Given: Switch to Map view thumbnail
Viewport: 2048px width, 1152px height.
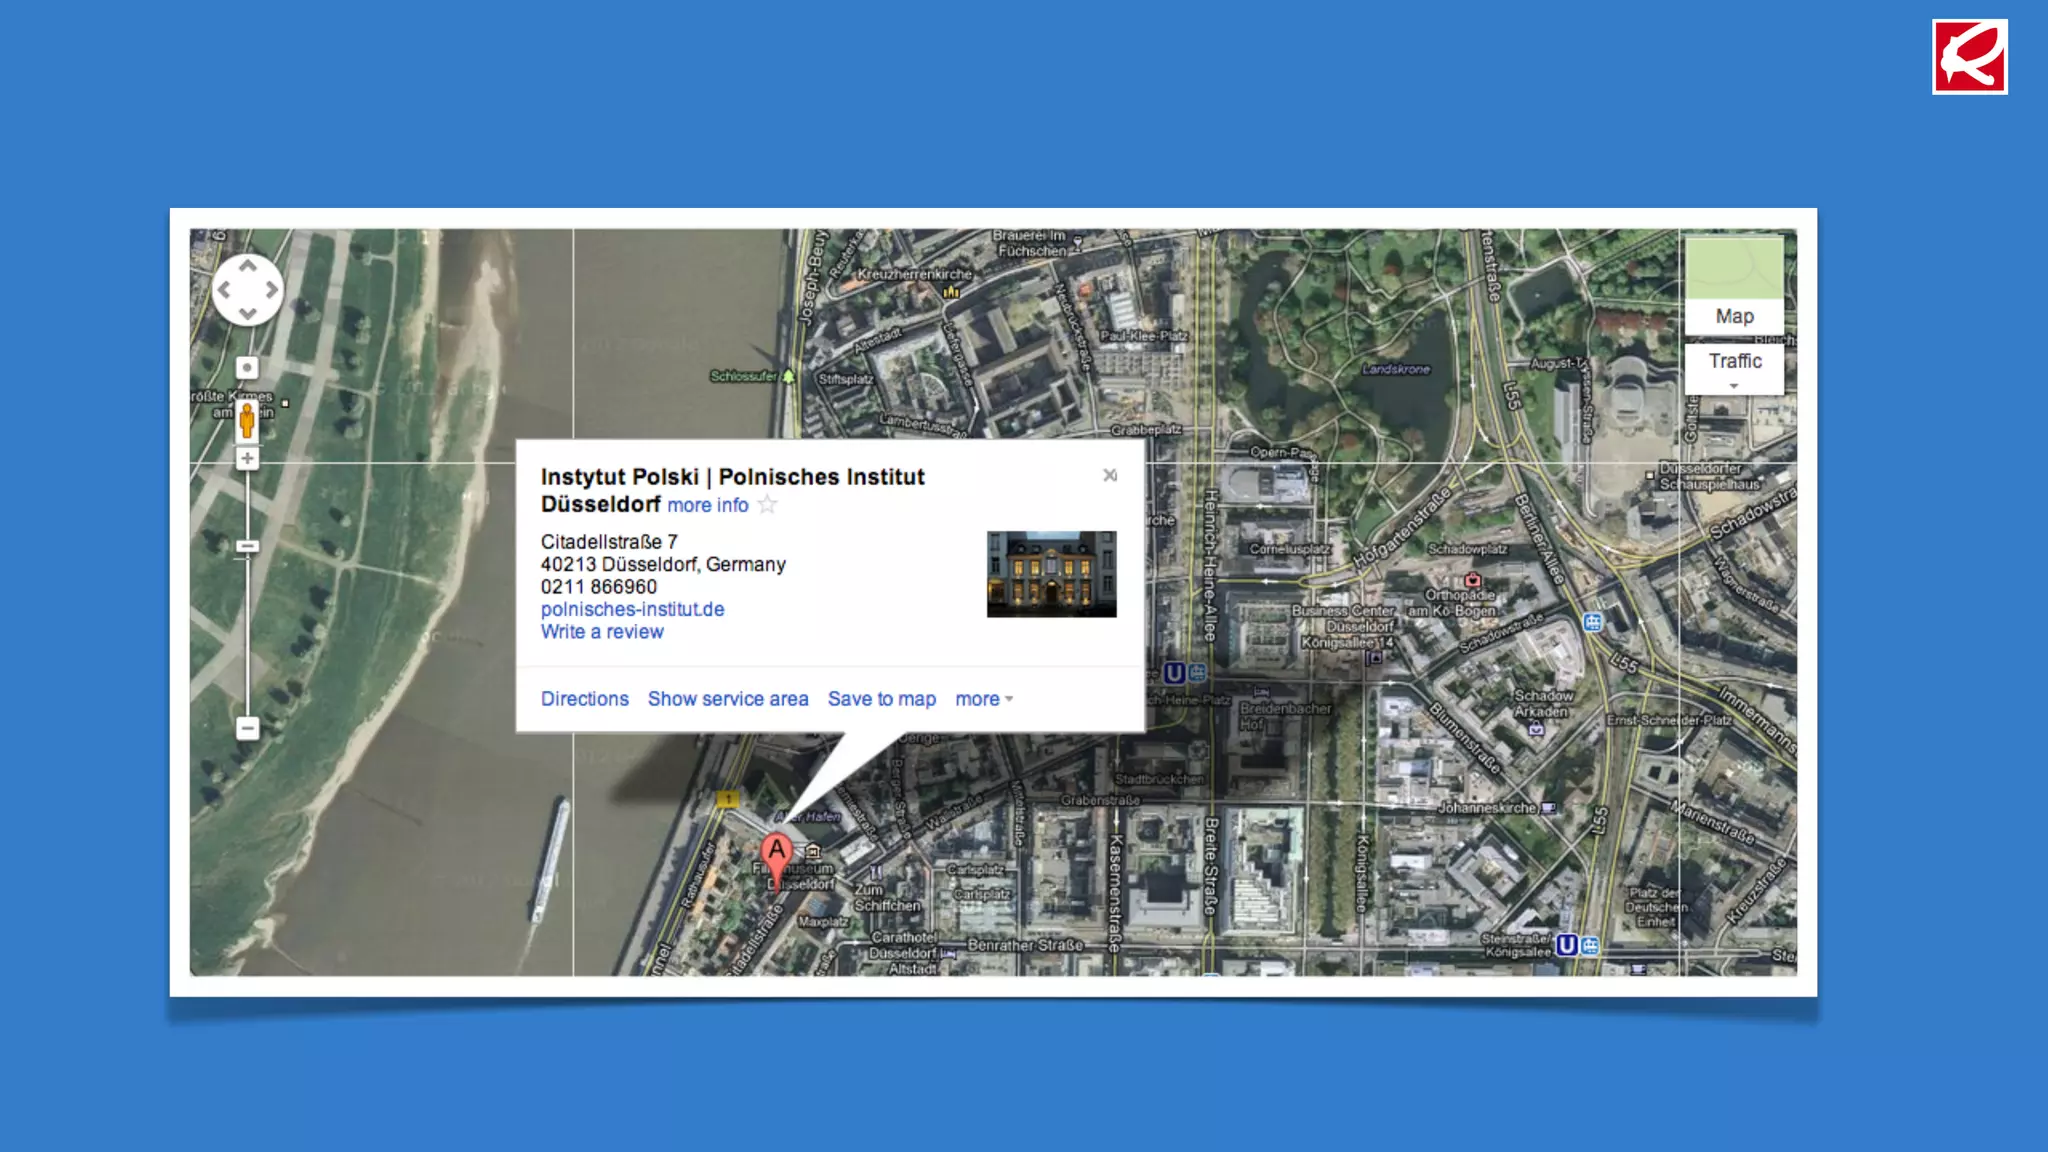Looking at the screenshot, I should [x=1734, y=284].
